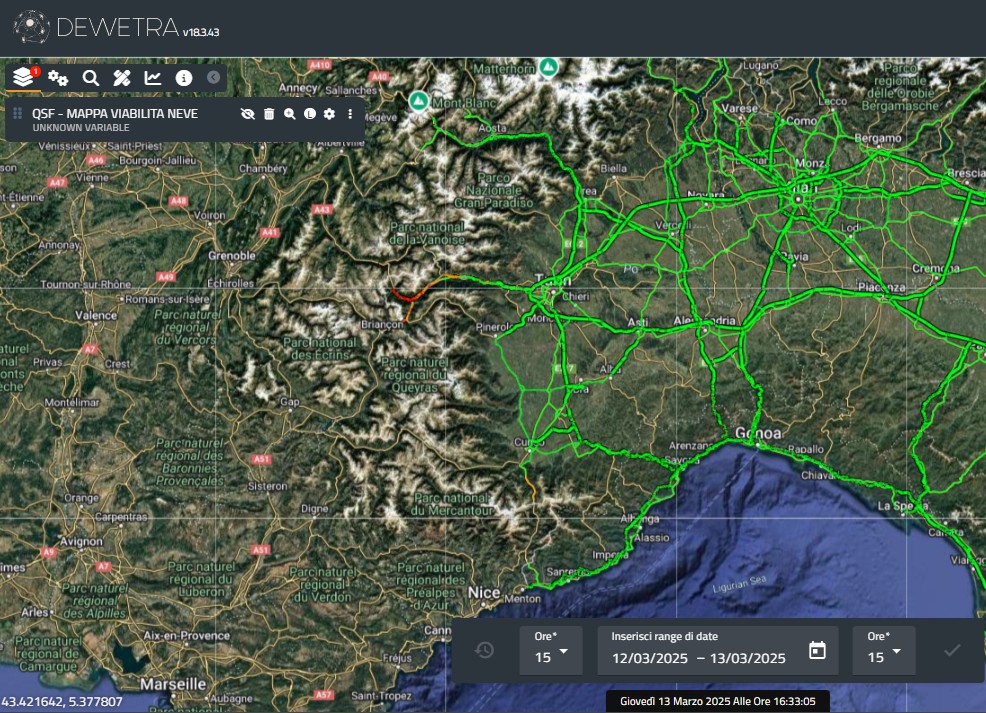
Task: Click the search magnifier tool
Action: (90, 77)
